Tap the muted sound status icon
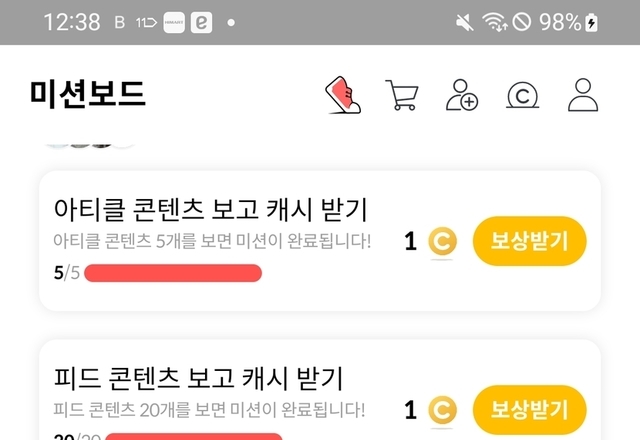The height and width of the screenshot is (440, 640). pyautogui.click(x=464, y=22)
